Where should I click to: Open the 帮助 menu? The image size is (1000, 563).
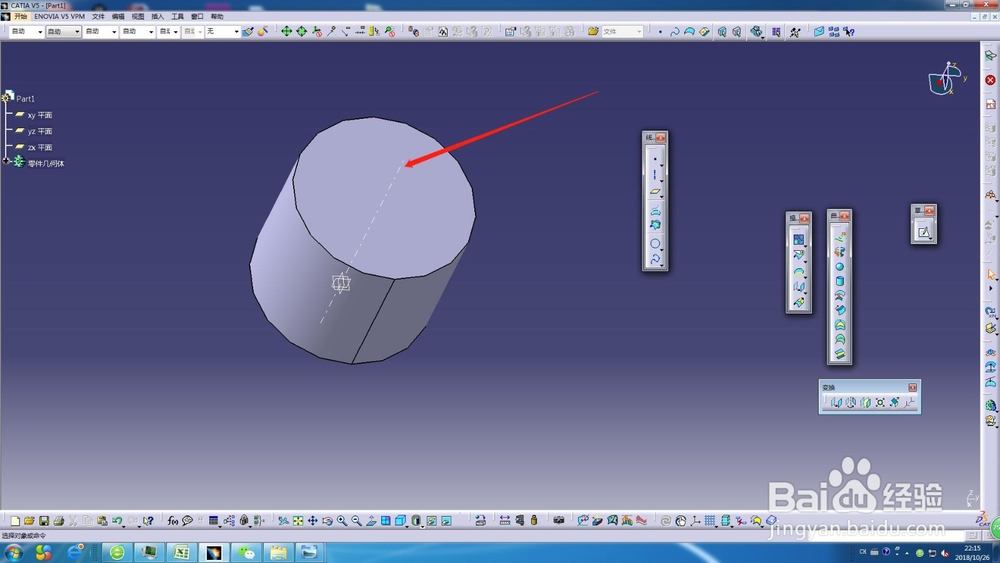point(217,17)
